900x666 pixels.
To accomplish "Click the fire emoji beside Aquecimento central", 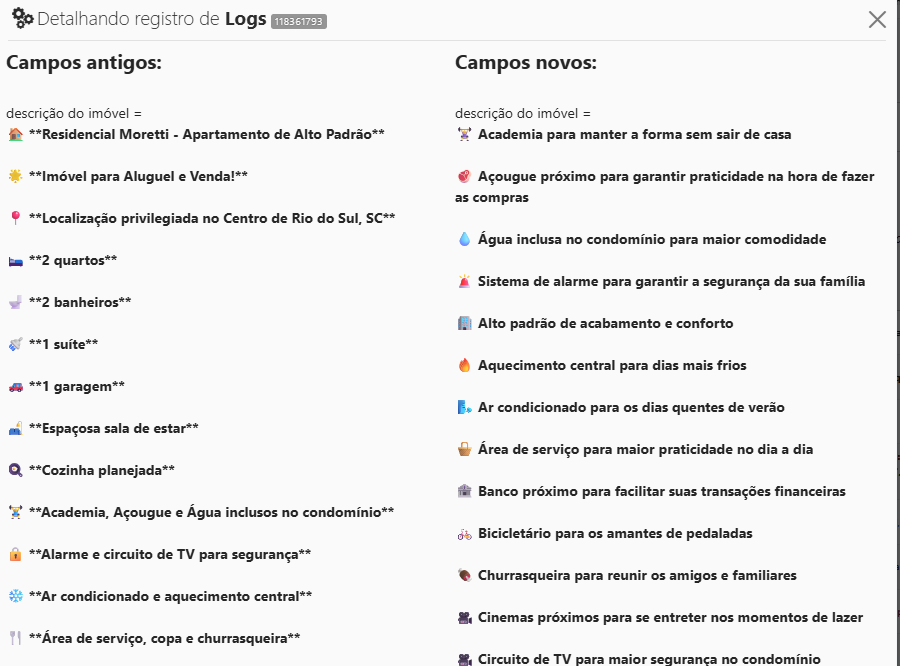I will (464, 366).
